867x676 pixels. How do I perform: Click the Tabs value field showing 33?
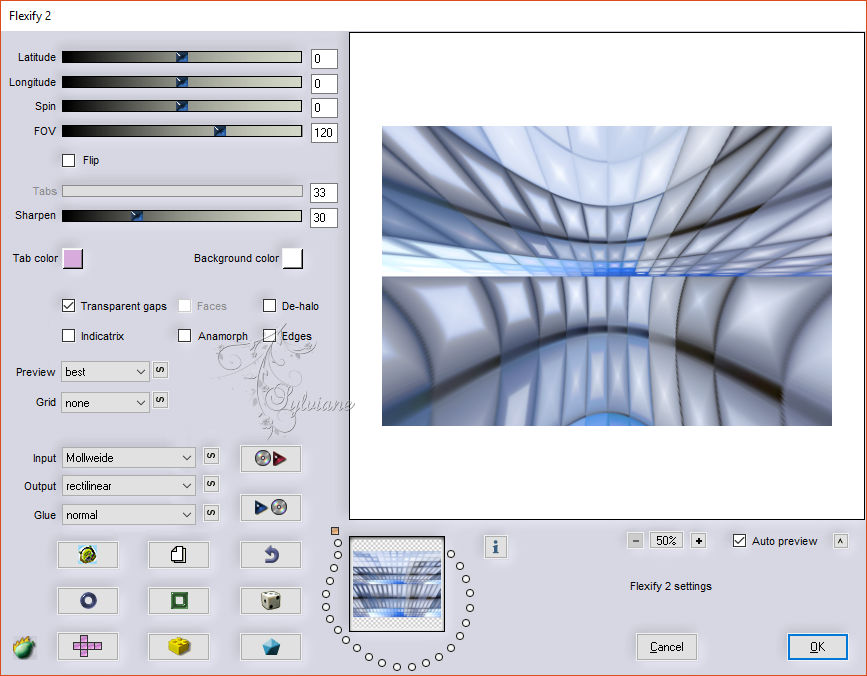coord(324,193)
